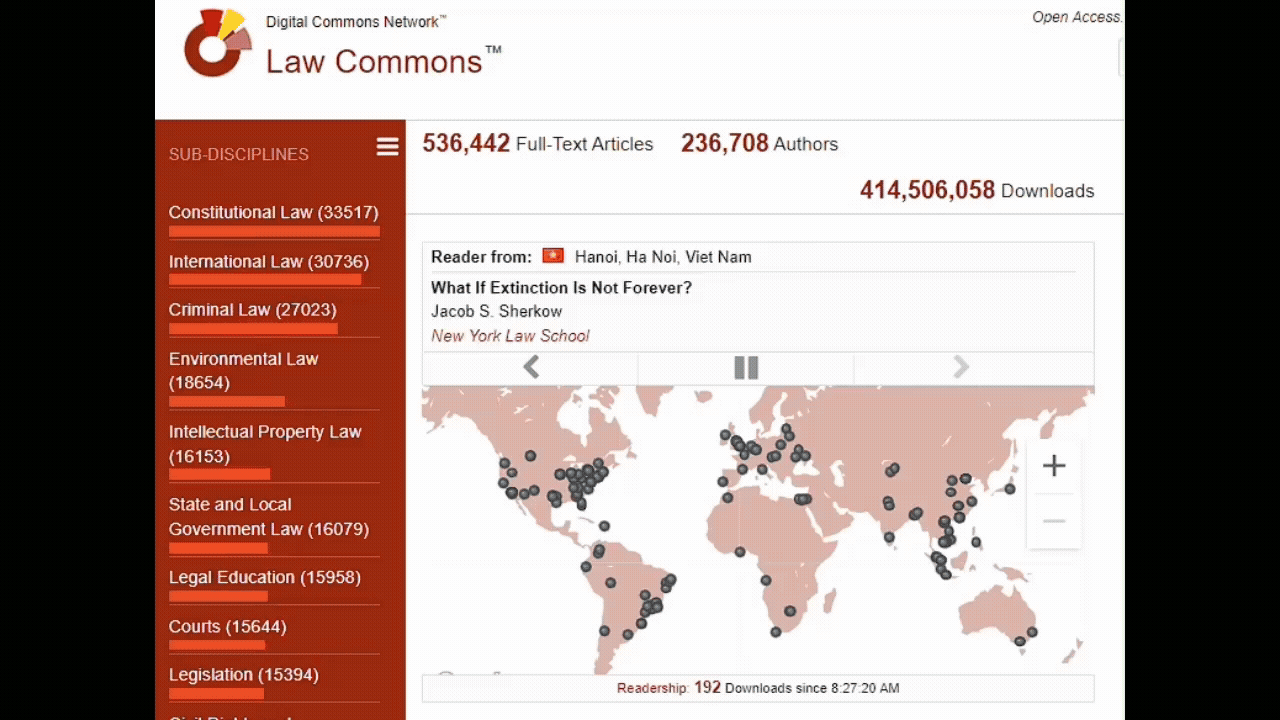
Task: Go to the previous reader entry
Action: (x=531, y=367)
